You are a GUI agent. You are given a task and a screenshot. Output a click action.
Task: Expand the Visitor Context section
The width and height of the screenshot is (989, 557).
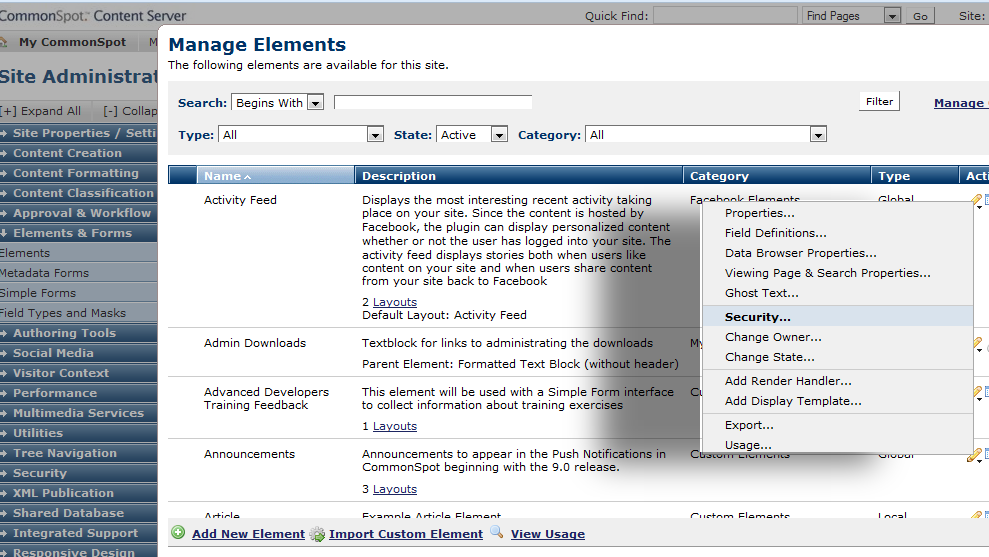[x=78, y=373]
